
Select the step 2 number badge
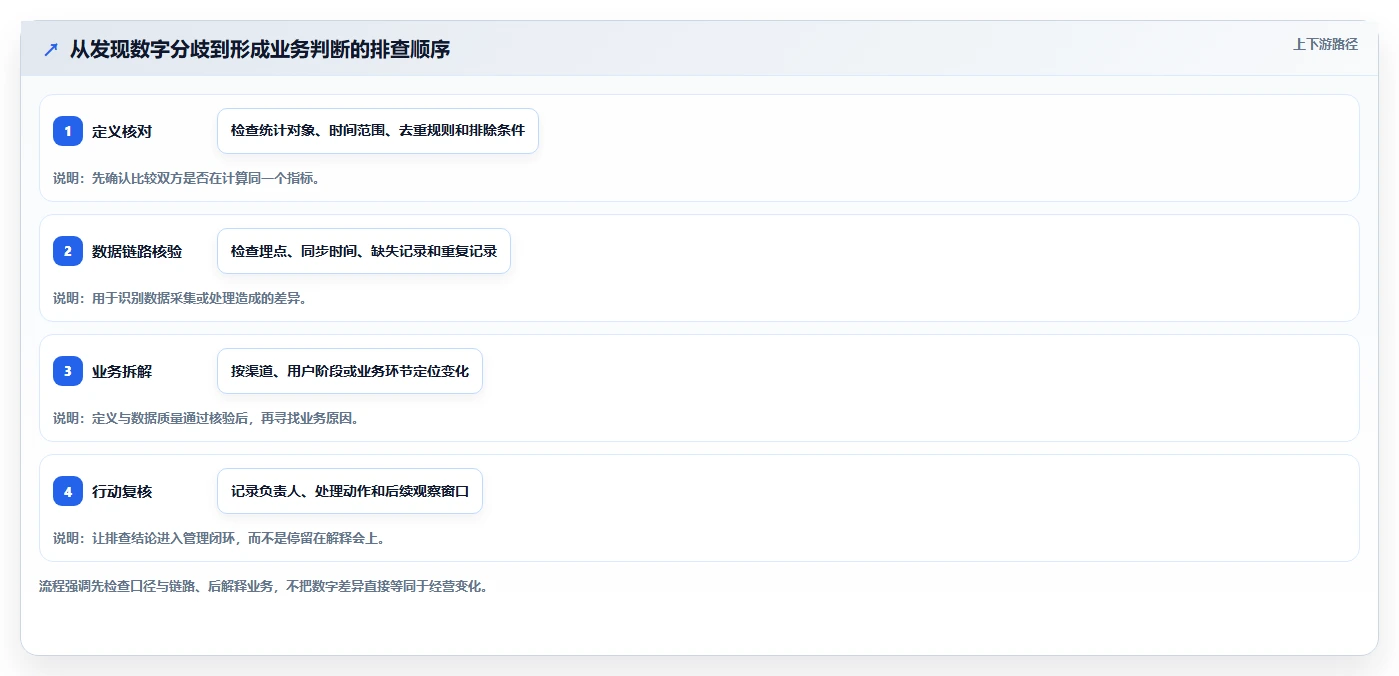[68, 251]
